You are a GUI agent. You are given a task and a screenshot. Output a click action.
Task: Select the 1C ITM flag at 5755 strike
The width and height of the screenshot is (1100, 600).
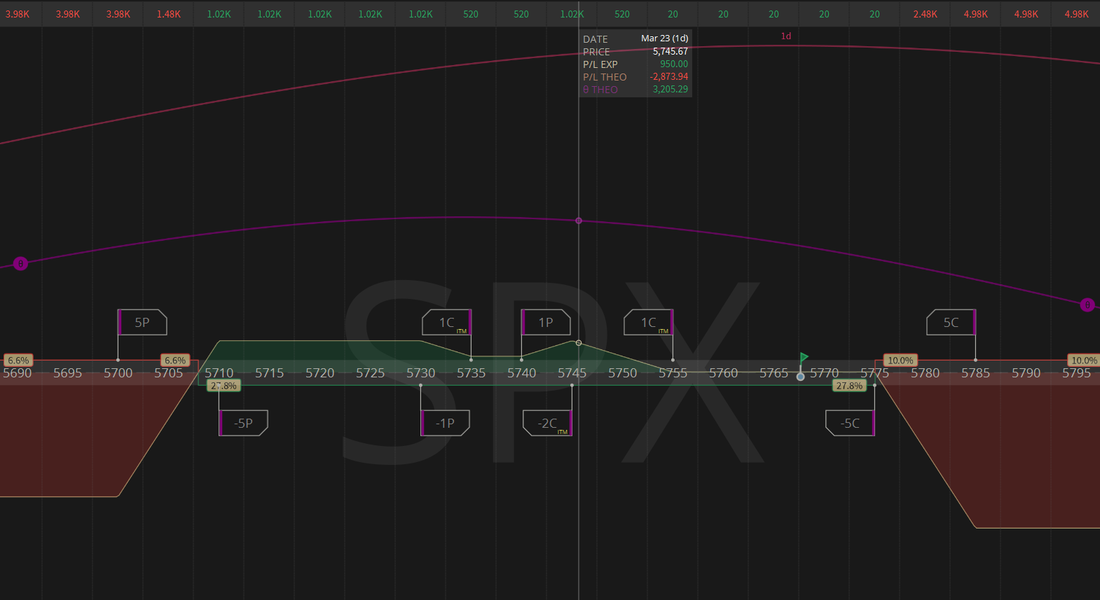click(x=649, y=322)
